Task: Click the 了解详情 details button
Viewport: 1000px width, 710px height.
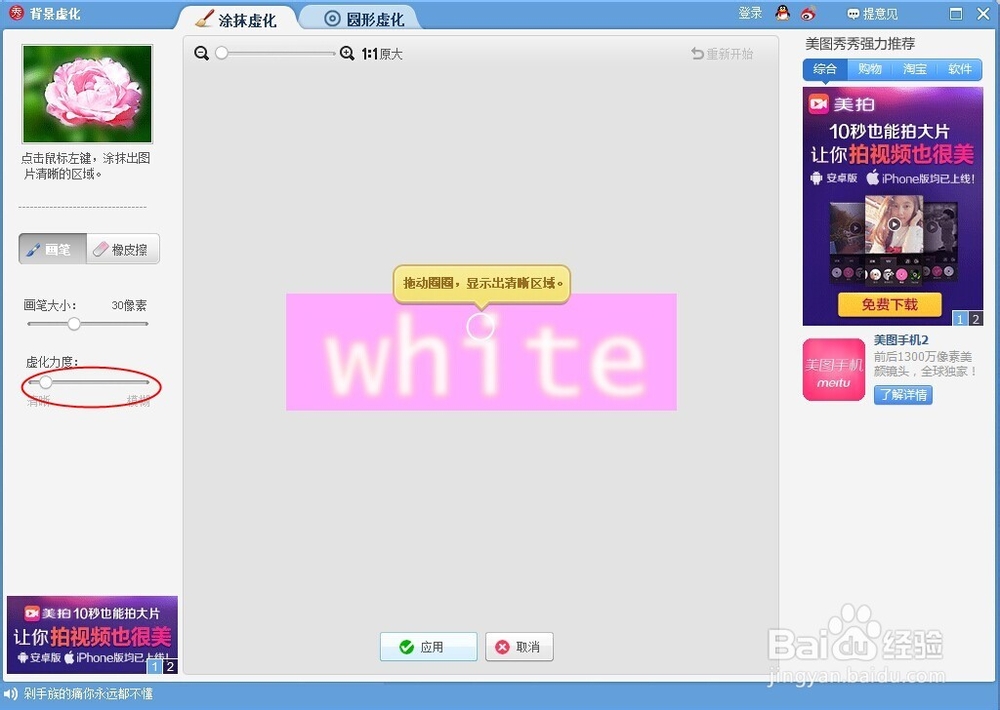Action: pyautogui.click(x=903, y=395)
